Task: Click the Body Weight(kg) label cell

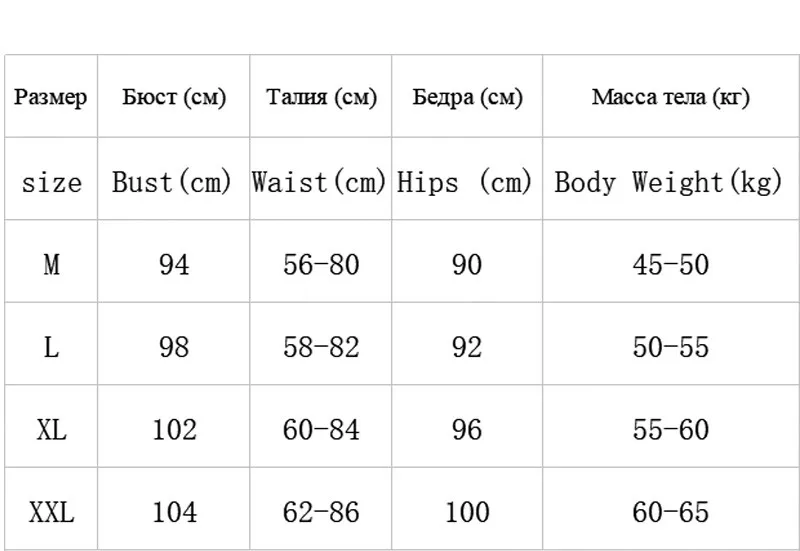Action: point(668,182)
